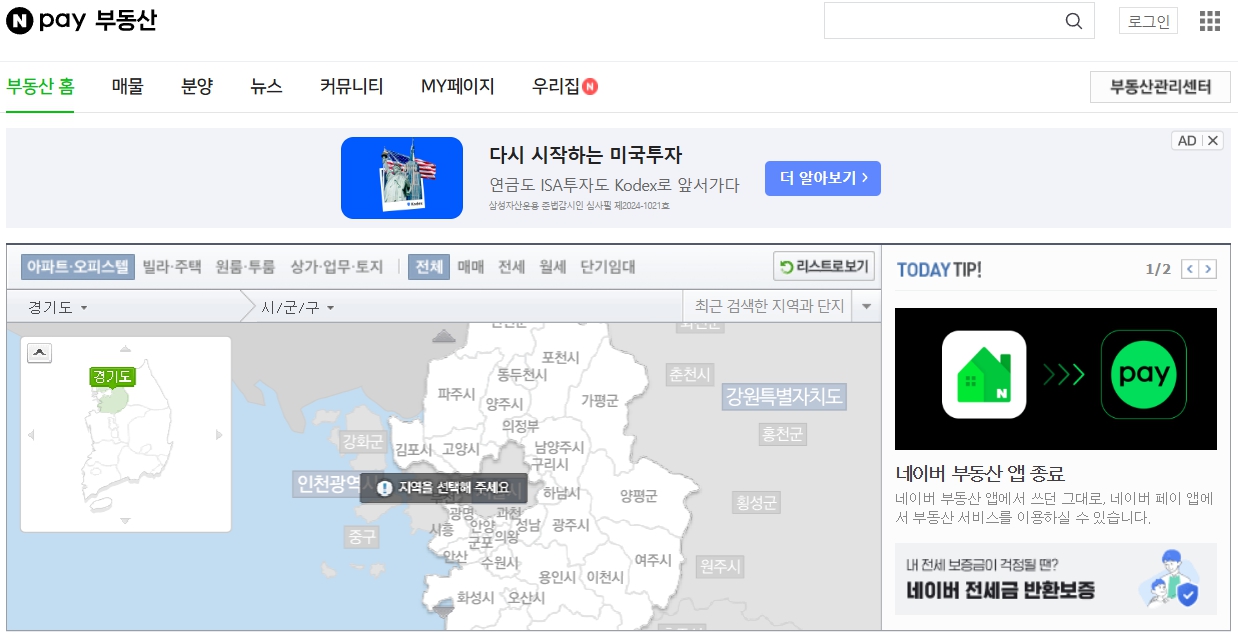
Task: Click 화성시 on the map
Action: (x=475, y=597)
